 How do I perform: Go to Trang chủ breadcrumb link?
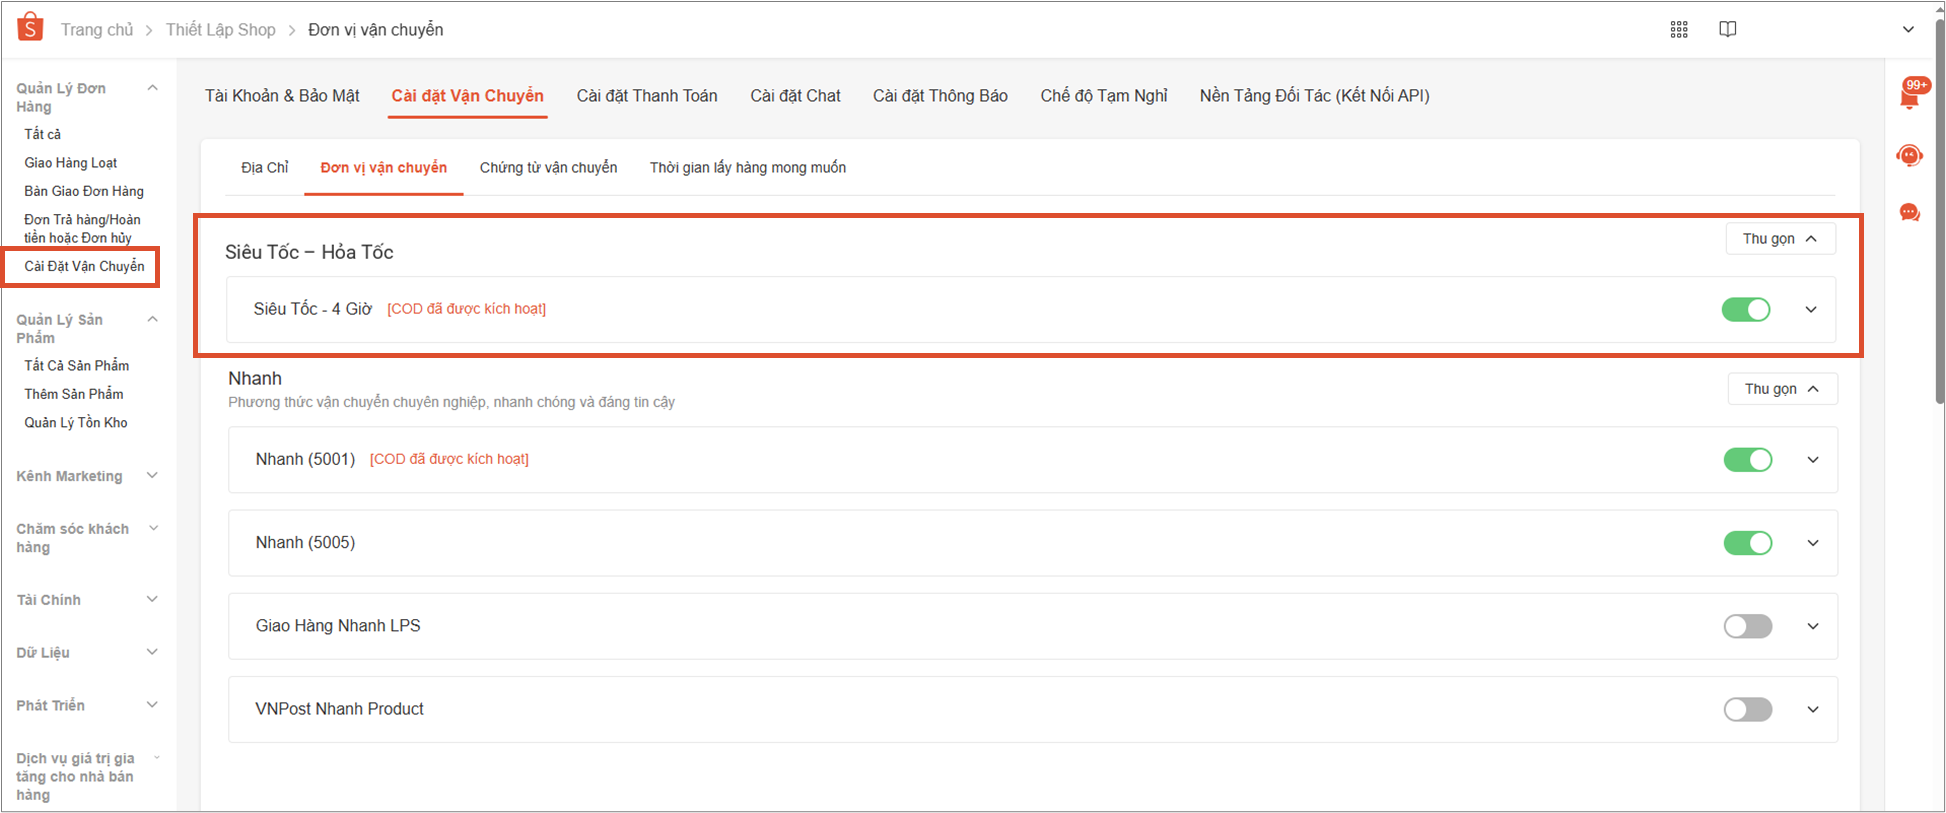click(96, 30)
